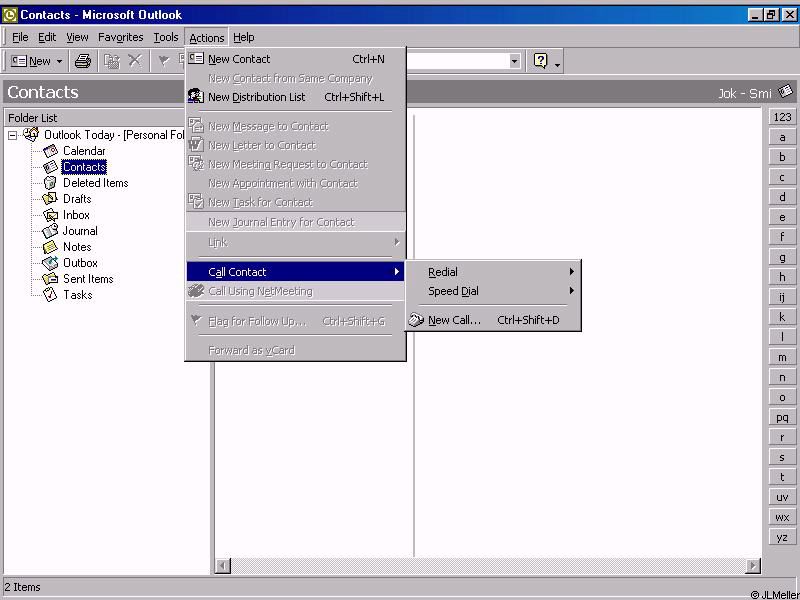The width and height of the screenshot is (800, 600).
Task: Expand the Speed Dial submenu
Action: [x=493, y=291]
